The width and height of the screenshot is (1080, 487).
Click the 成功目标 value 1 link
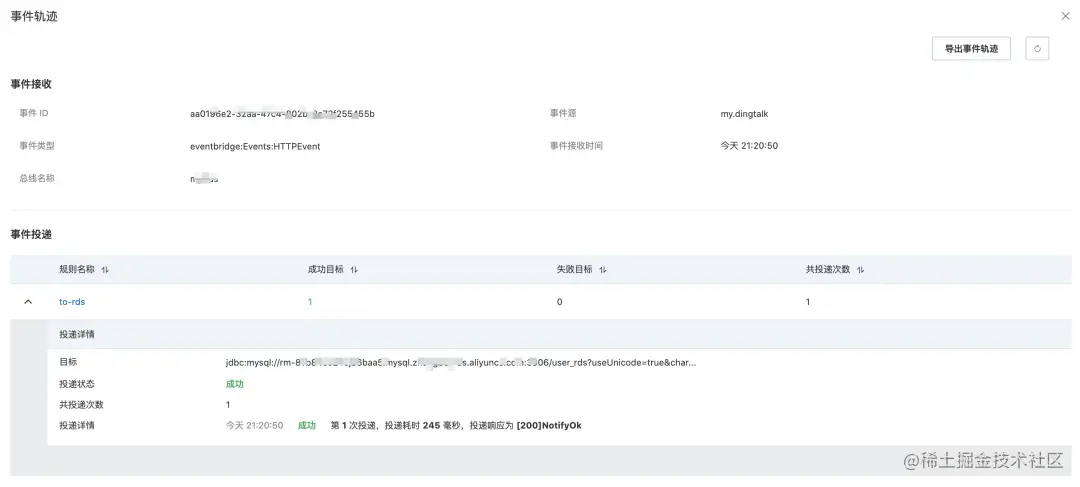310,302
